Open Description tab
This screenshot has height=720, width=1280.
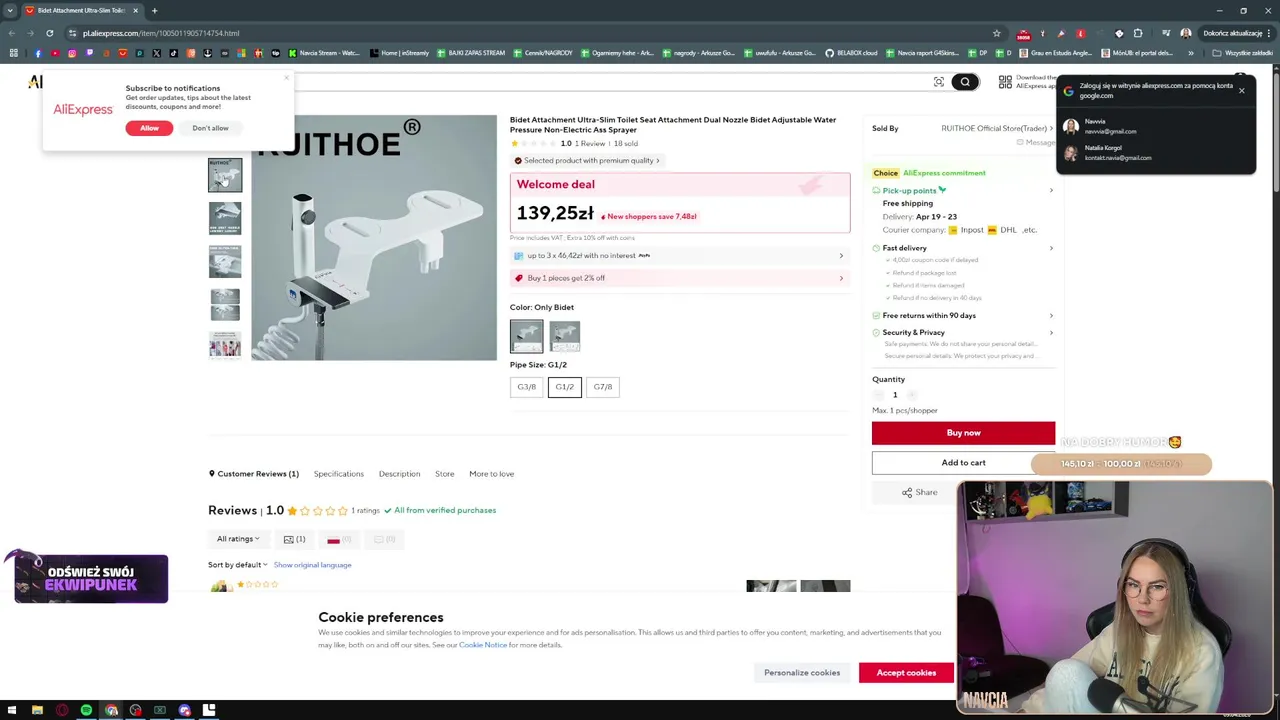pyautogui.click(x=399, y=474)
